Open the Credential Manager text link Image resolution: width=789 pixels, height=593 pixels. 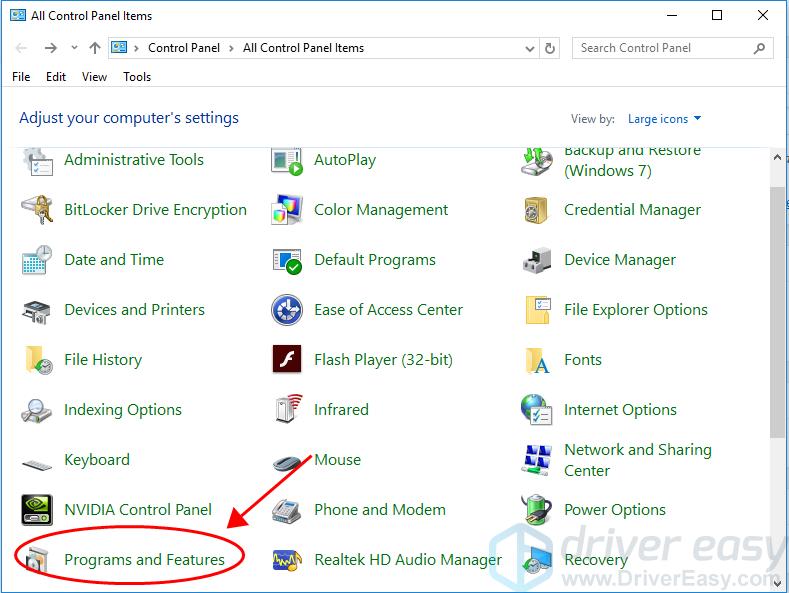point(633,210)
